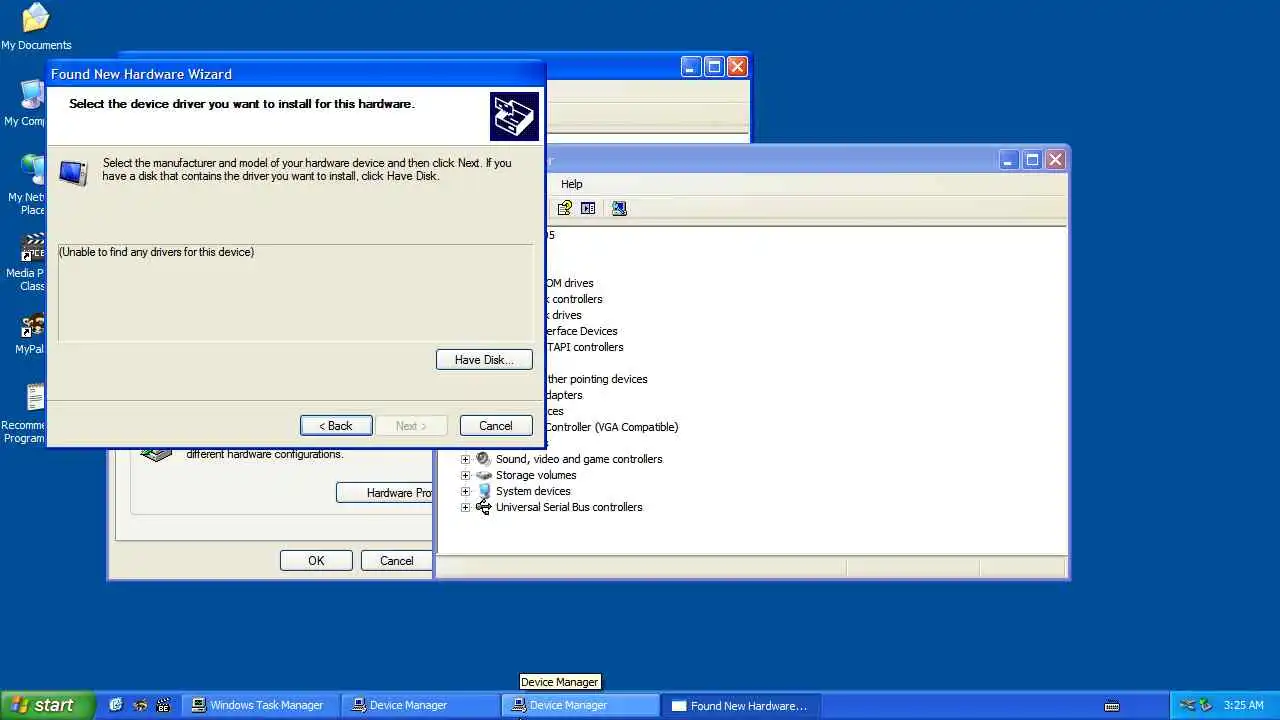Click the Have Disk button in the wizard
The width and height of the screenshot is (1280, 720).
click(484, 359)
